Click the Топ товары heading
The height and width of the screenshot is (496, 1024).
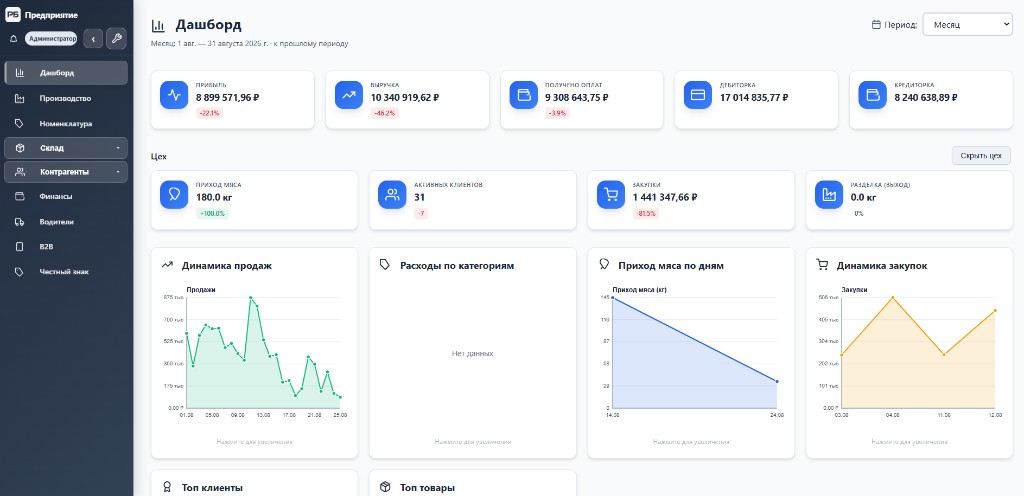(x=428, y=488)
